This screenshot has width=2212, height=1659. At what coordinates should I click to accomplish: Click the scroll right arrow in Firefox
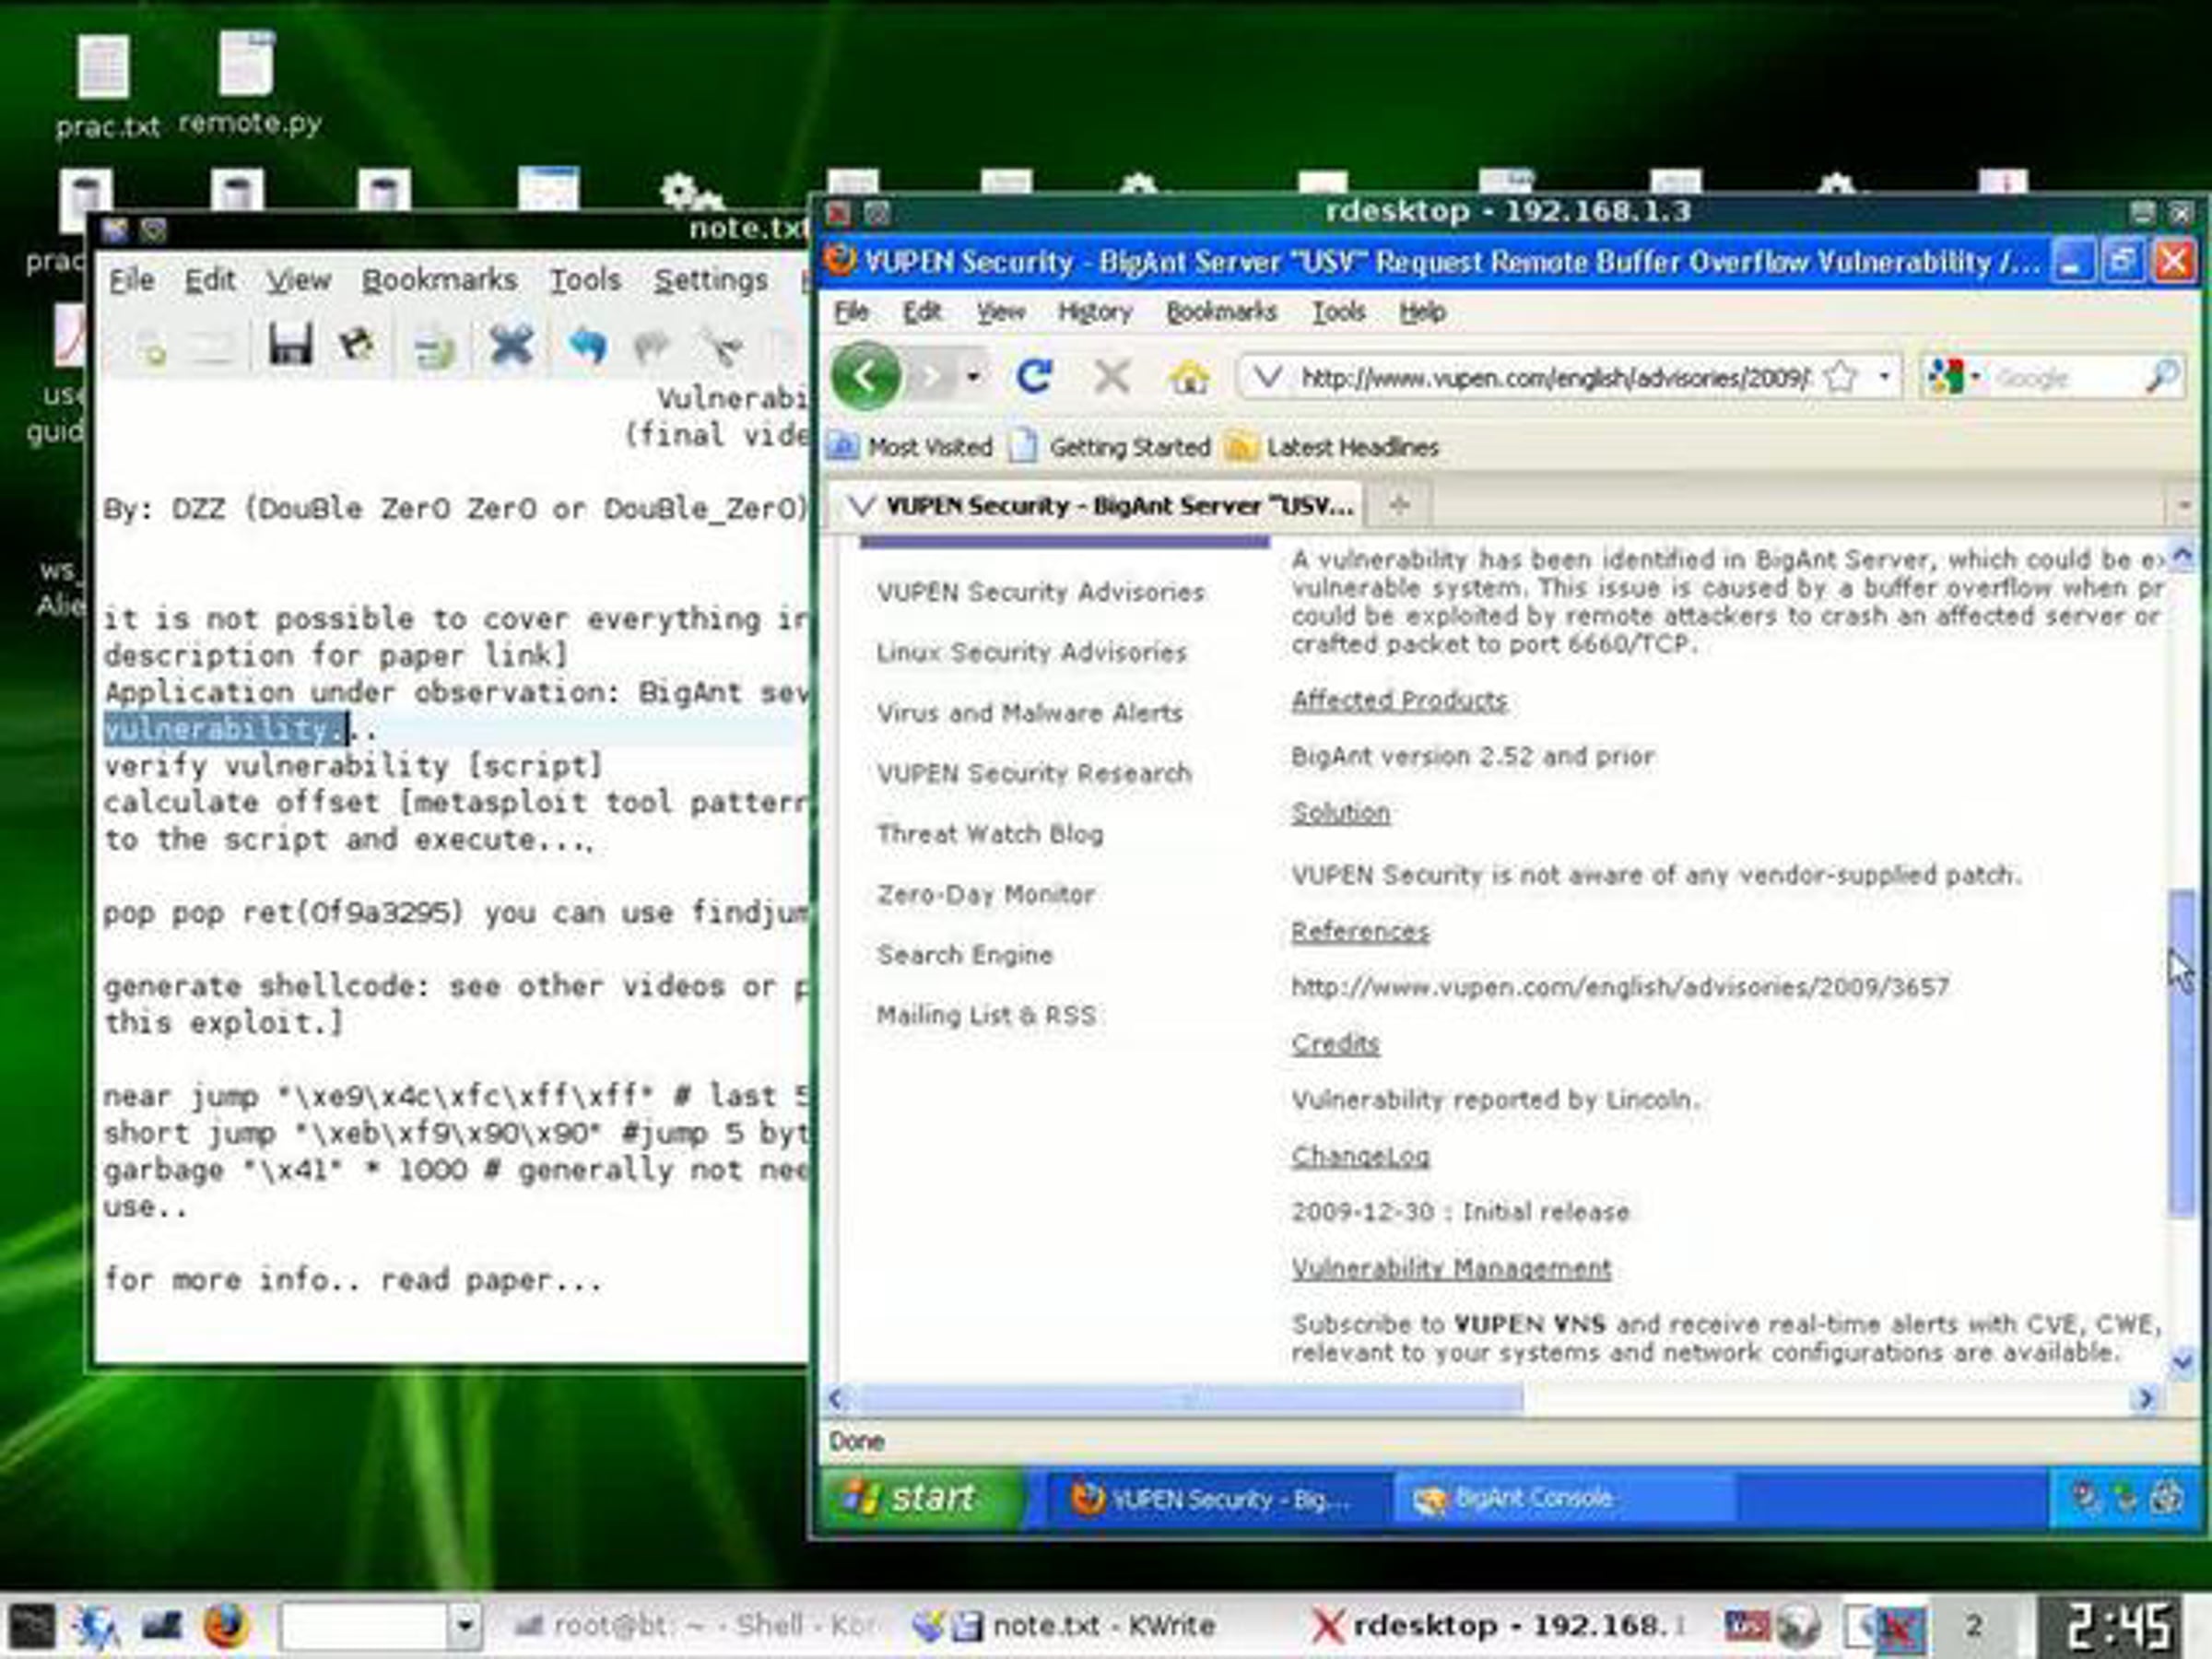pos(2145,1398)
